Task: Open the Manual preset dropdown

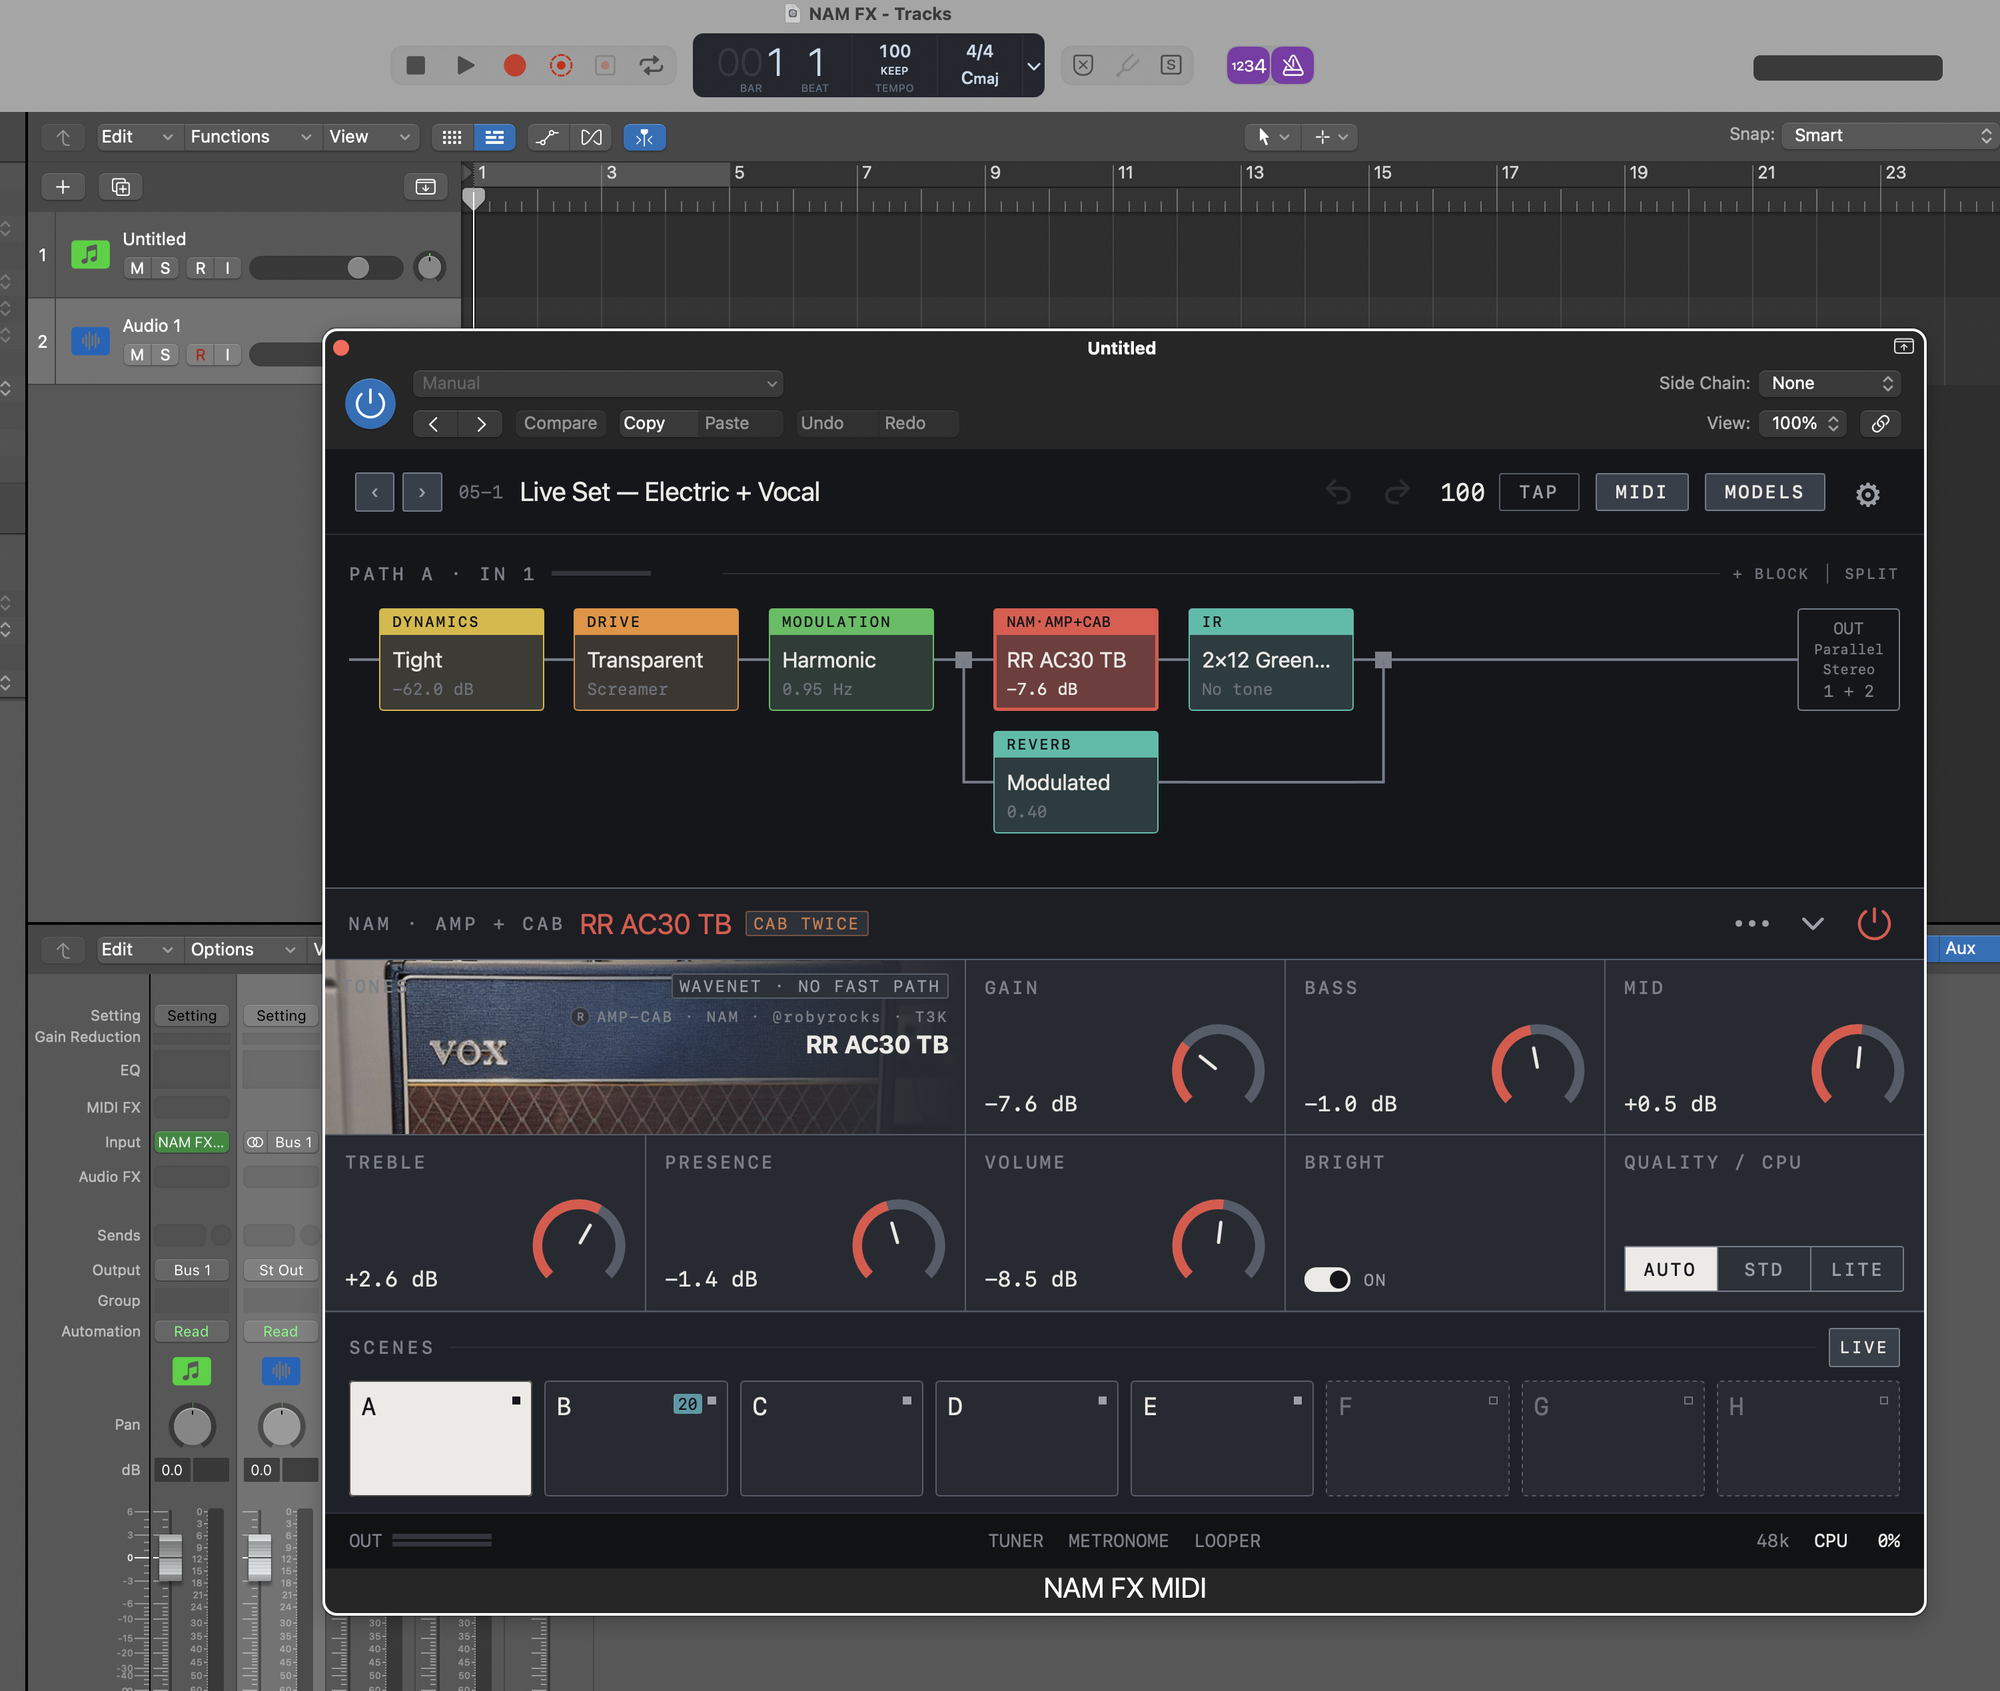Action: coord(598,383)
